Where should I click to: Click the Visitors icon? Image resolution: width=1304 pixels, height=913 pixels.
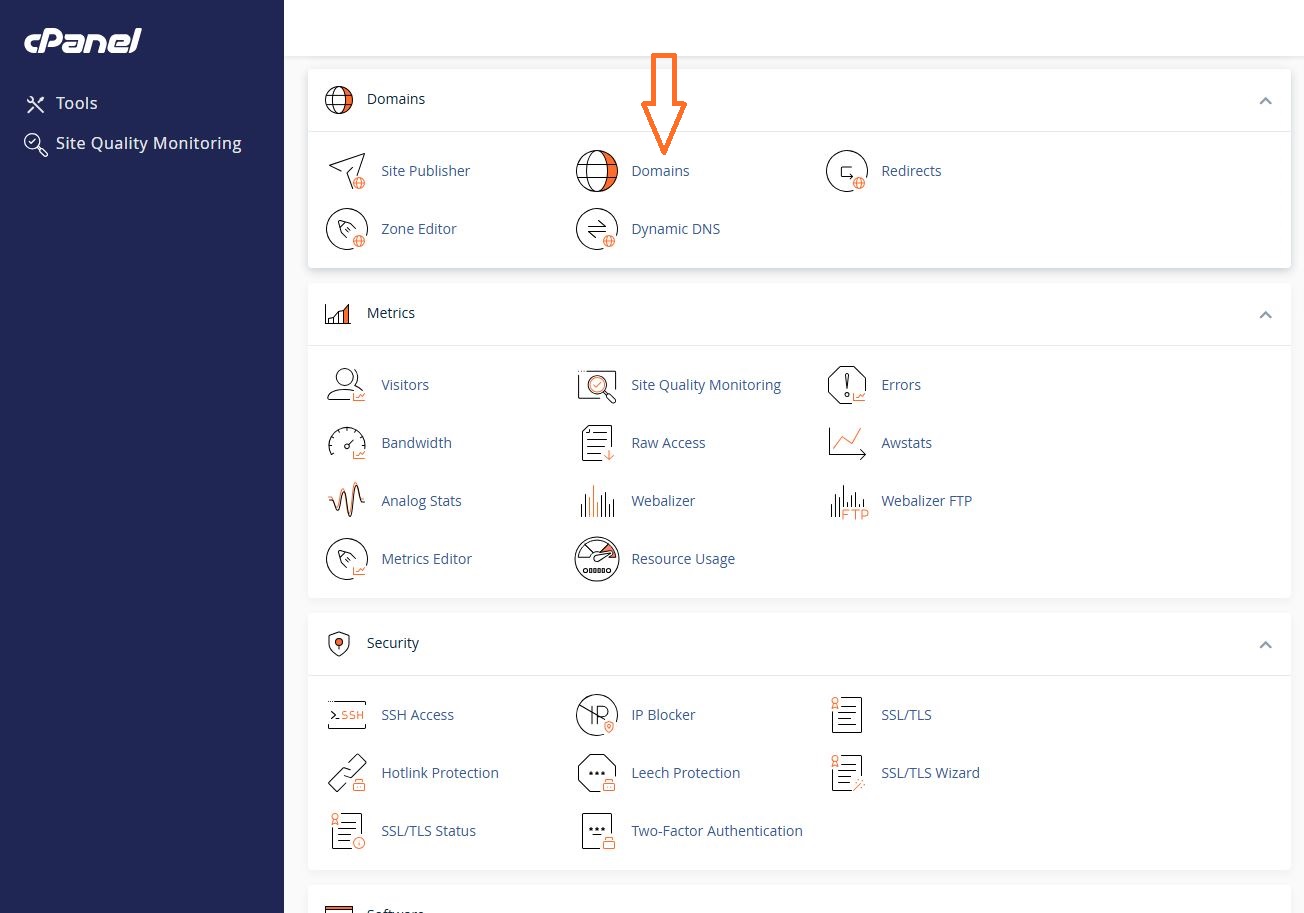point(347,385)
